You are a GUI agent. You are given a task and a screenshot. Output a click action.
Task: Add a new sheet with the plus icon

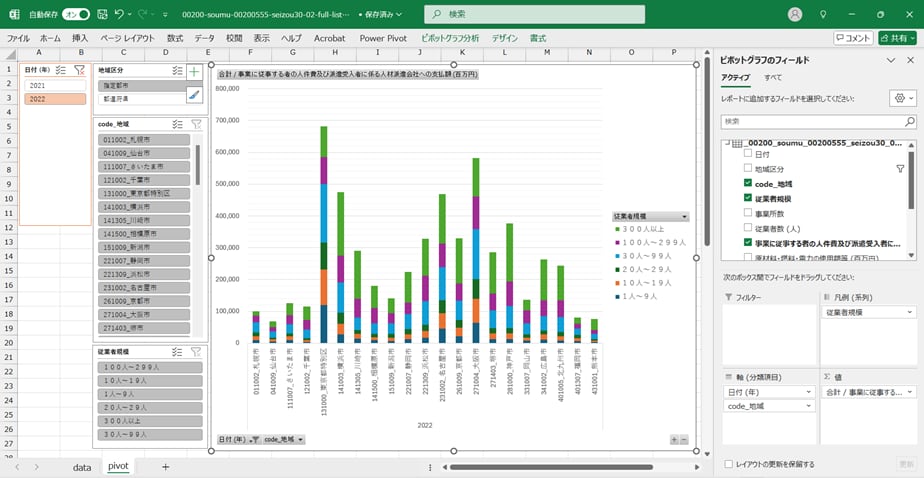(166, 466)
